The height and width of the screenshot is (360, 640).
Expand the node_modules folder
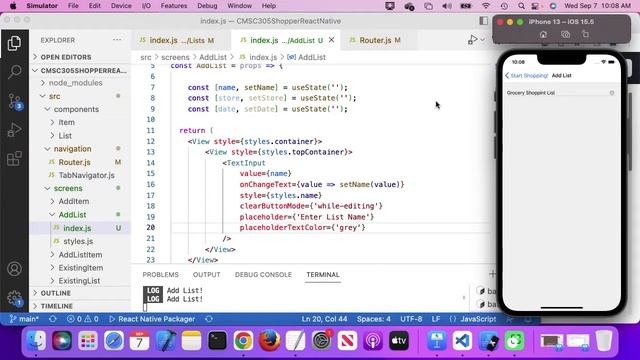(x=76, y=83)
